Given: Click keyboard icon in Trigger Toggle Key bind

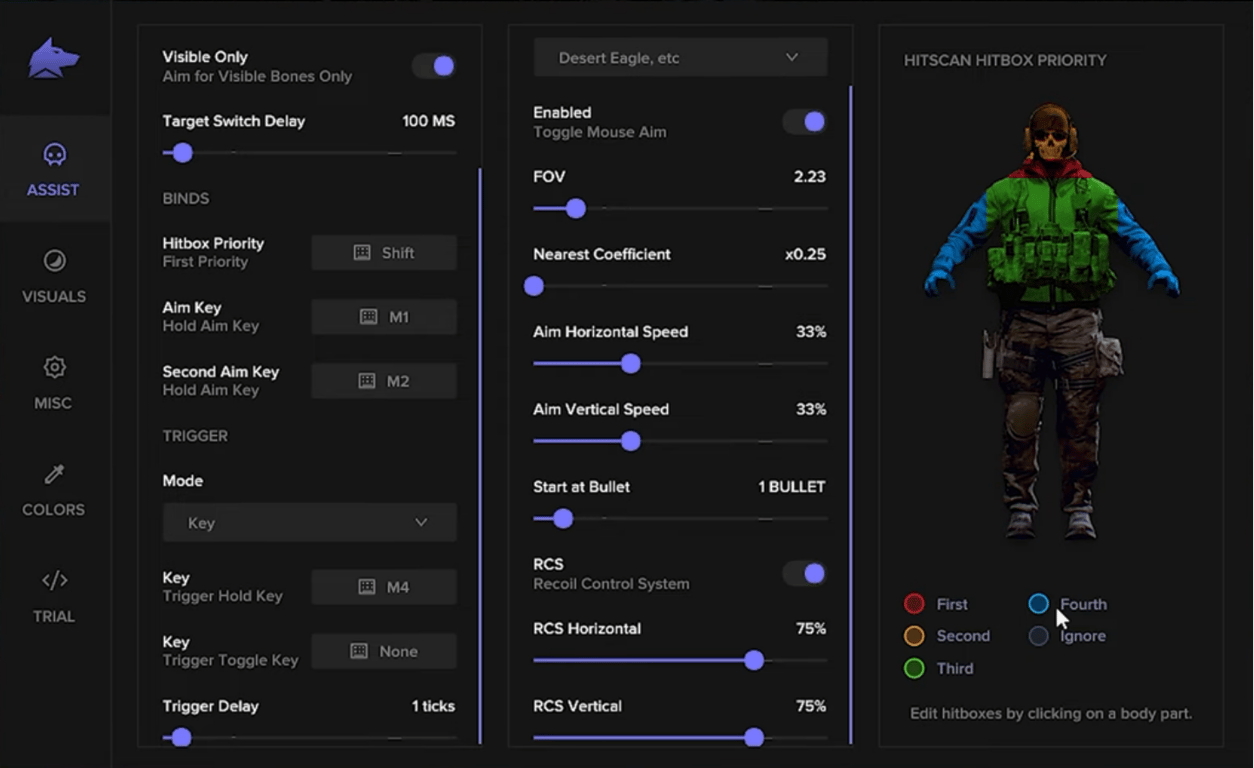Looking at the screenshot, I should click(x=359, y=651).
